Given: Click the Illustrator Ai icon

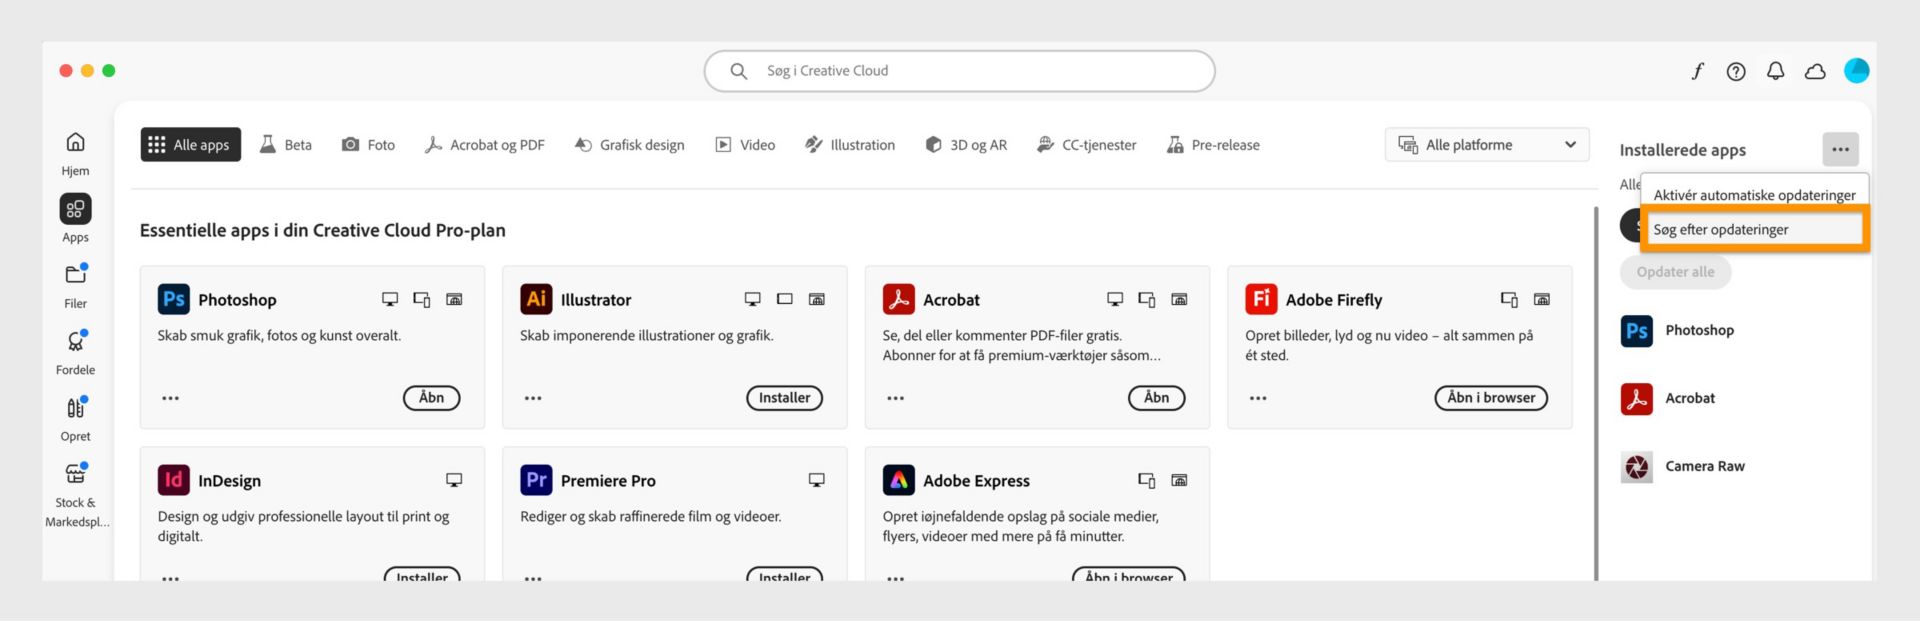Looking at the screenshot, I should pyautogui.click(x=536, y=299).
